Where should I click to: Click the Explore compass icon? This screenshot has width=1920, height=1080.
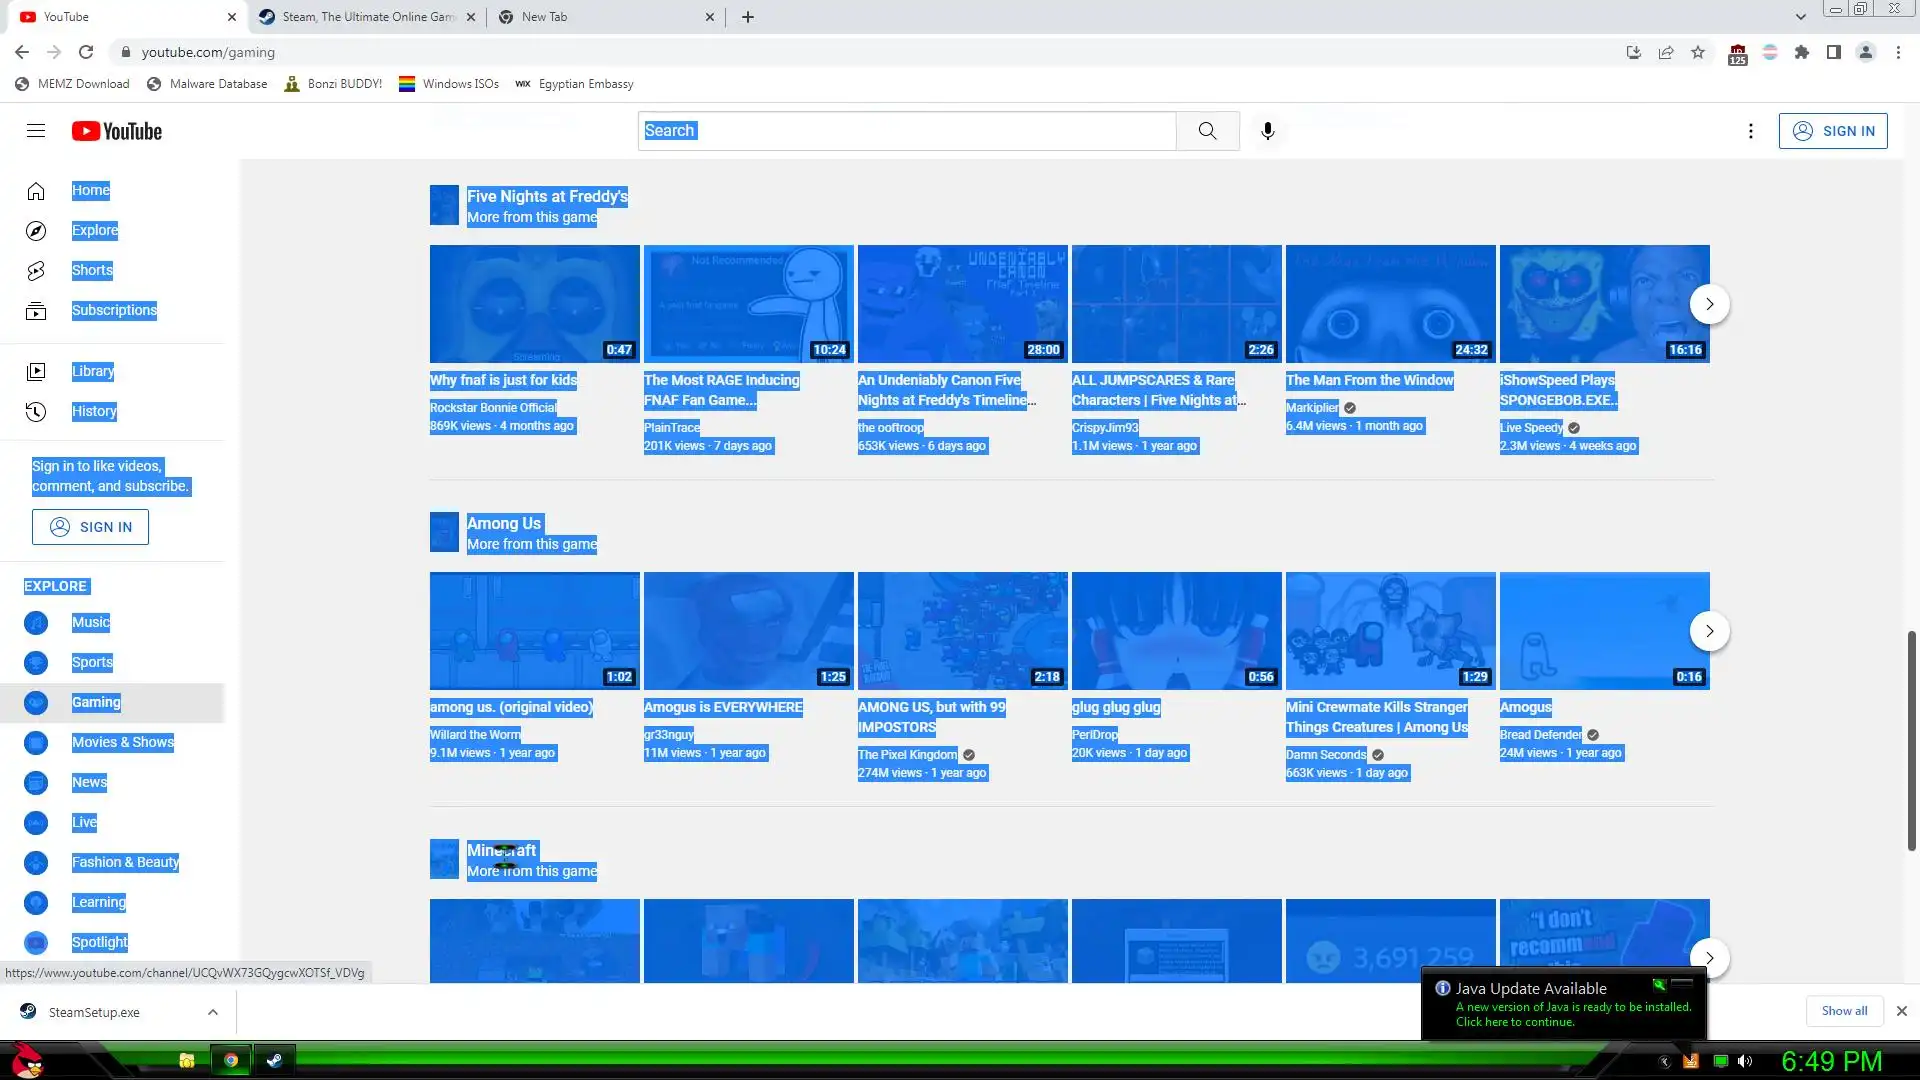click(x=36, y=231)
